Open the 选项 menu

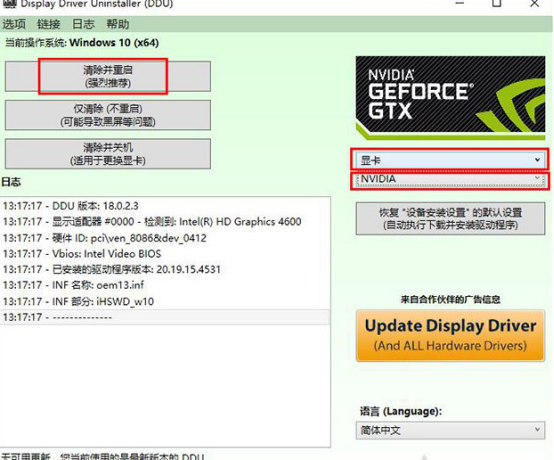tap(14, 24)
